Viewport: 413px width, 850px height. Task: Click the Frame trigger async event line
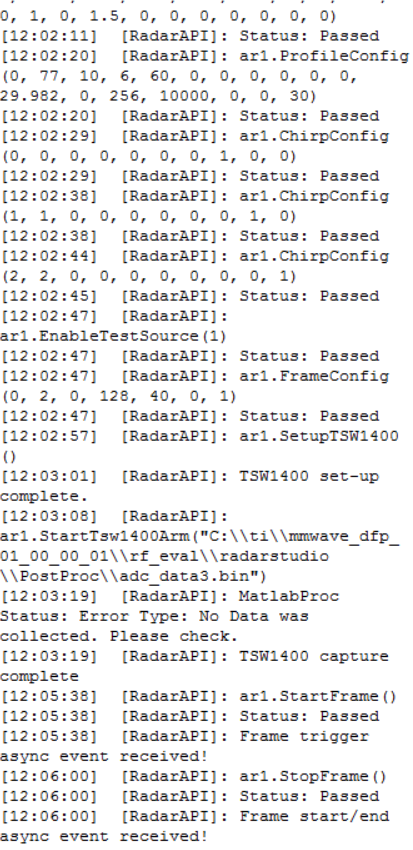pyautogui.click(x=184, y=746)
